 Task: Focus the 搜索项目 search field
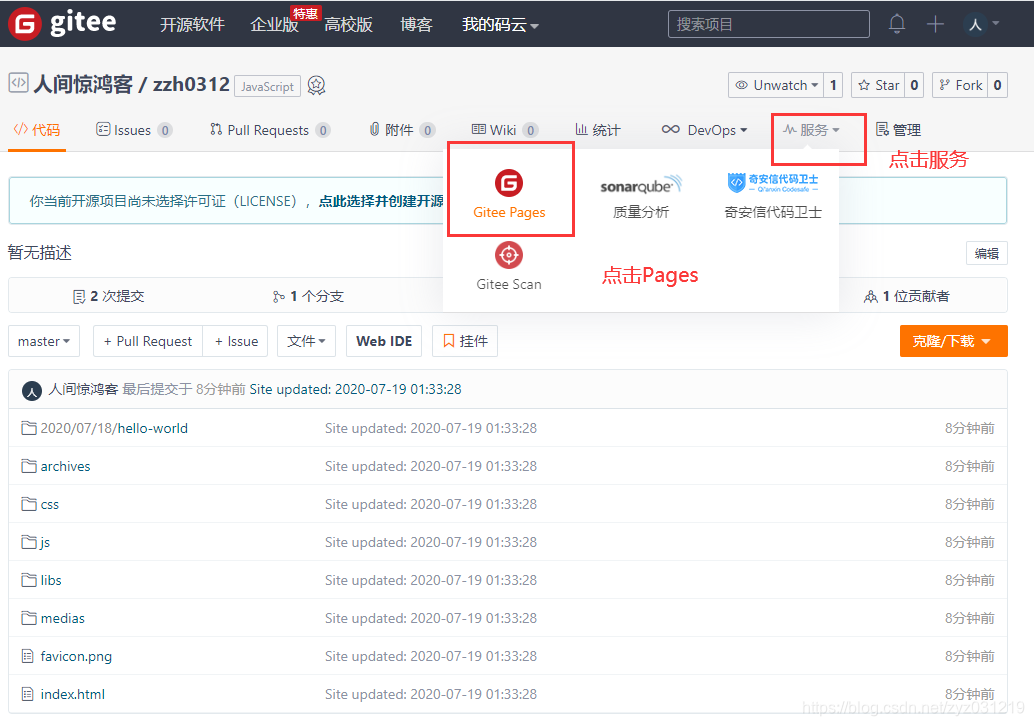pyautogui.click(x=768, y=24)
